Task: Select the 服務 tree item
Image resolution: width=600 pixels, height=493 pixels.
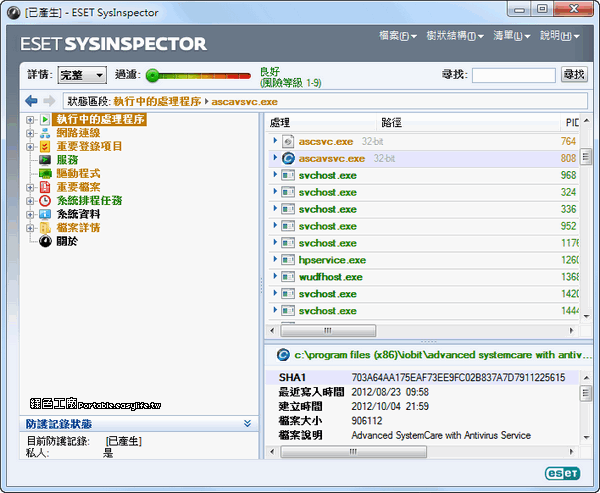Action: point(67,160)
